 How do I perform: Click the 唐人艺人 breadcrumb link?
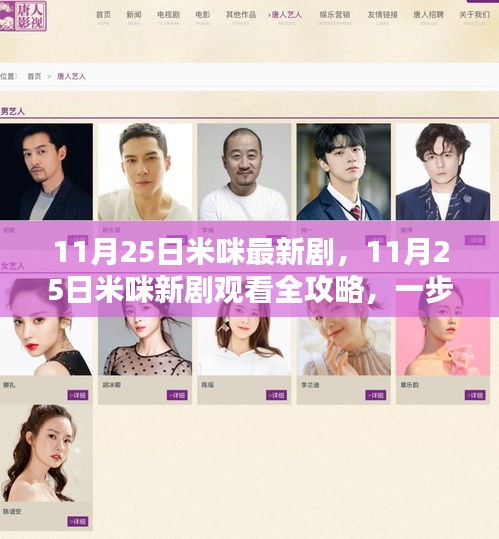pos(71,76)
